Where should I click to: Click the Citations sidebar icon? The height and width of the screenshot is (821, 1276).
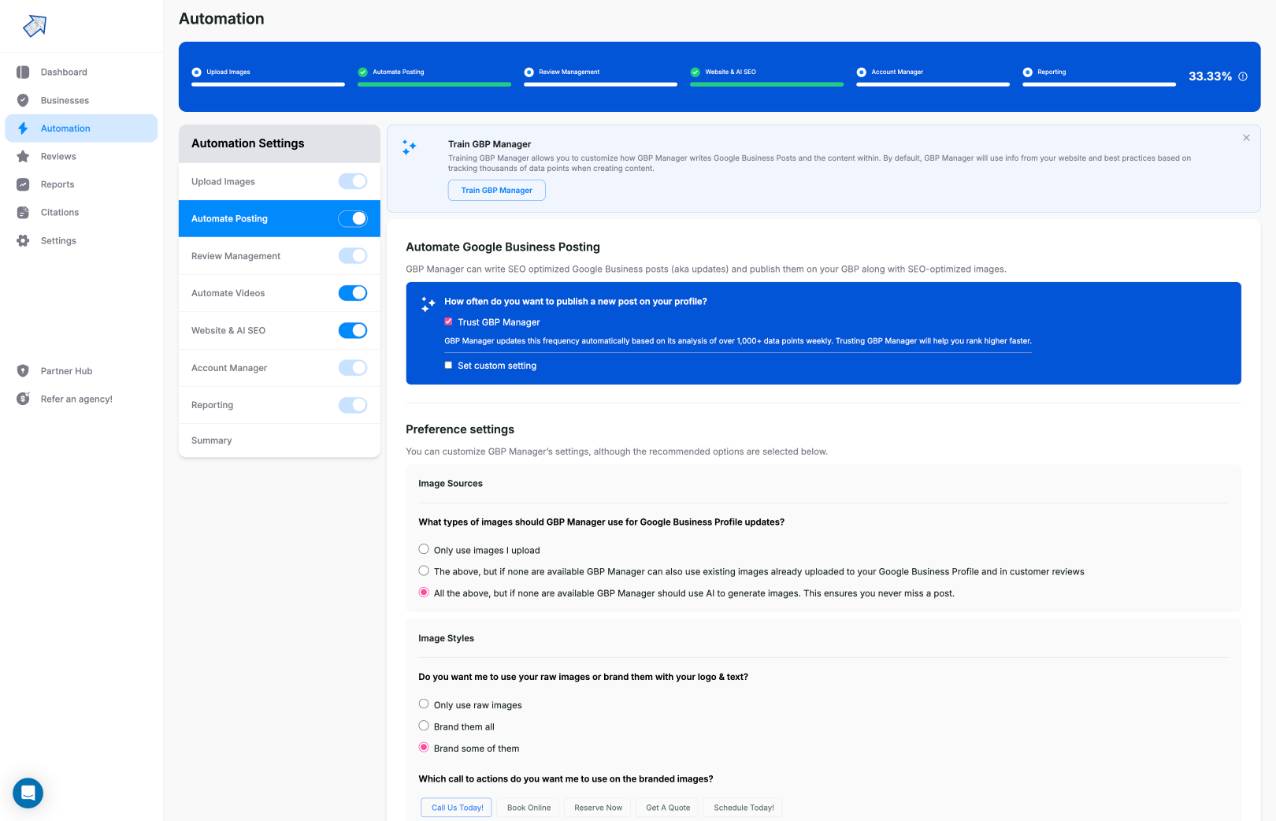tap(23, 212)
